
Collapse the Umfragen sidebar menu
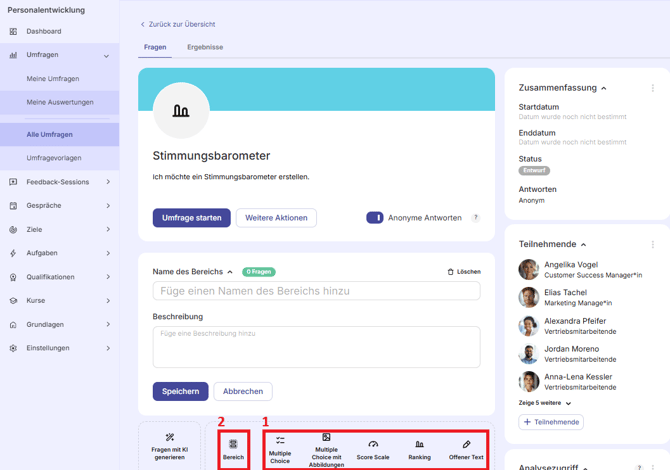coord(106,56)
